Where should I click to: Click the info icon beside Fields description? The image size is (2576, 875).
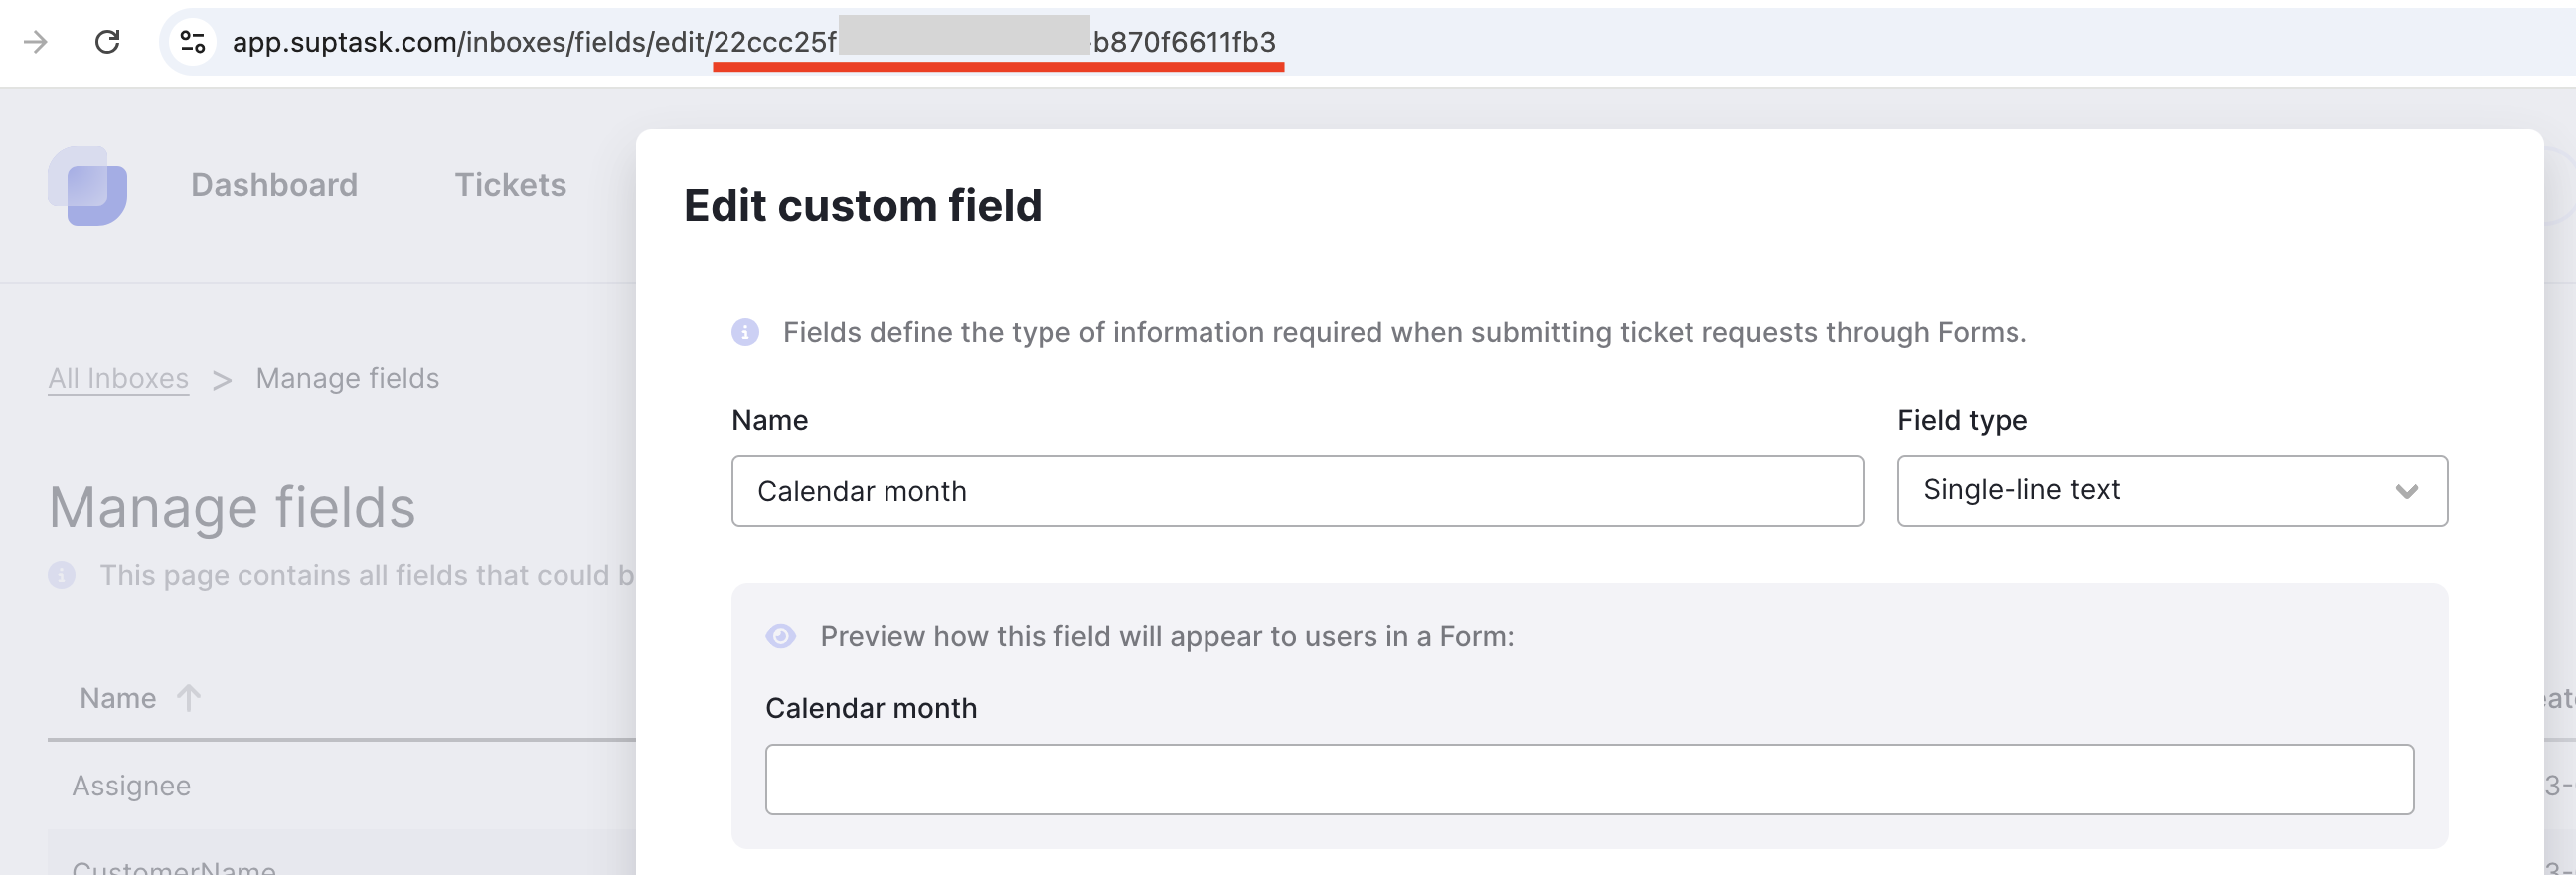click(745, 332)
